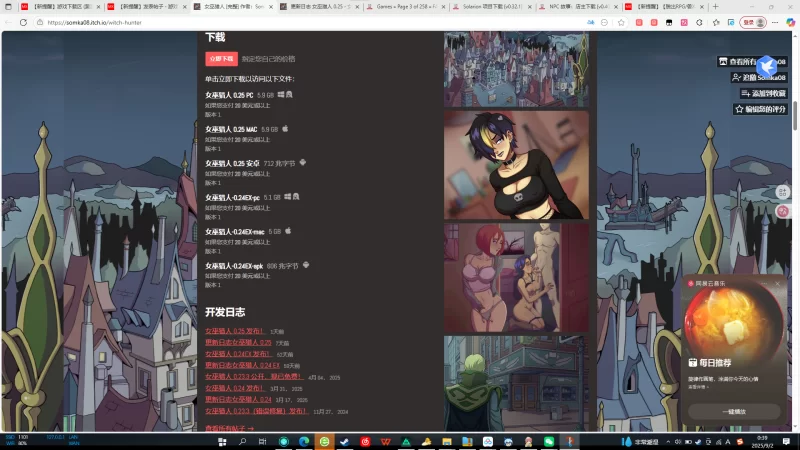Click the 登录 sign-in profile button
Viewport: 800px width, 450px height.
(x=753, y=22)
